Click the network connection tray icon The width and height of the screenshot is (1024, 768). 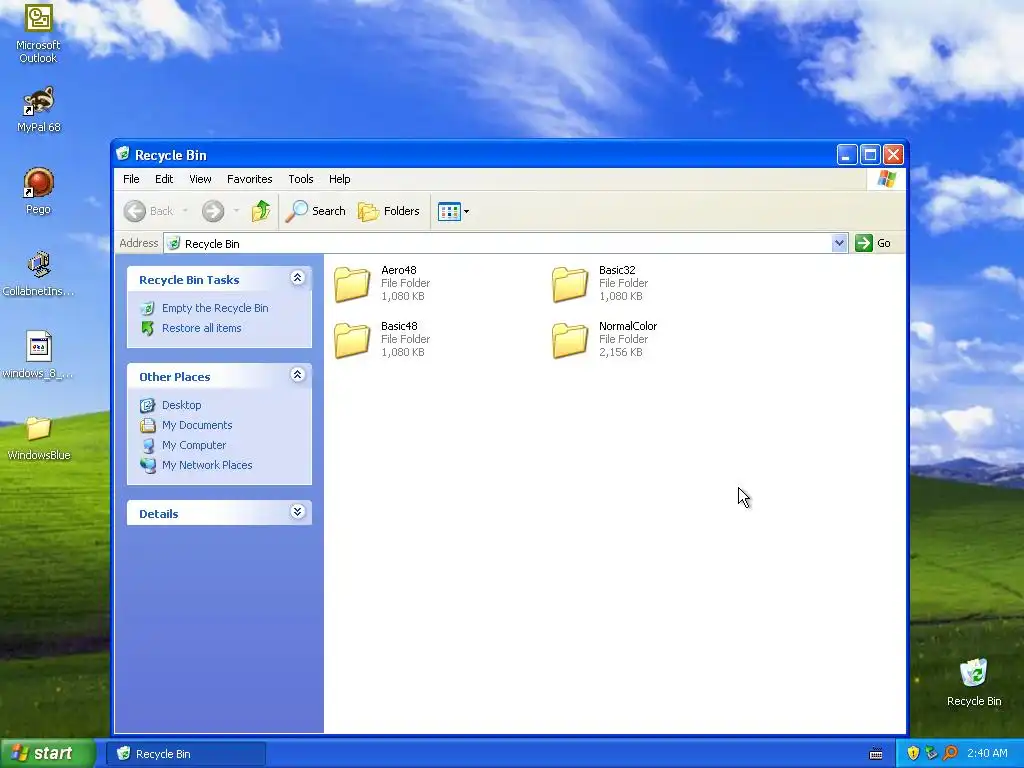pyautogui.click(x=931, y=753)
